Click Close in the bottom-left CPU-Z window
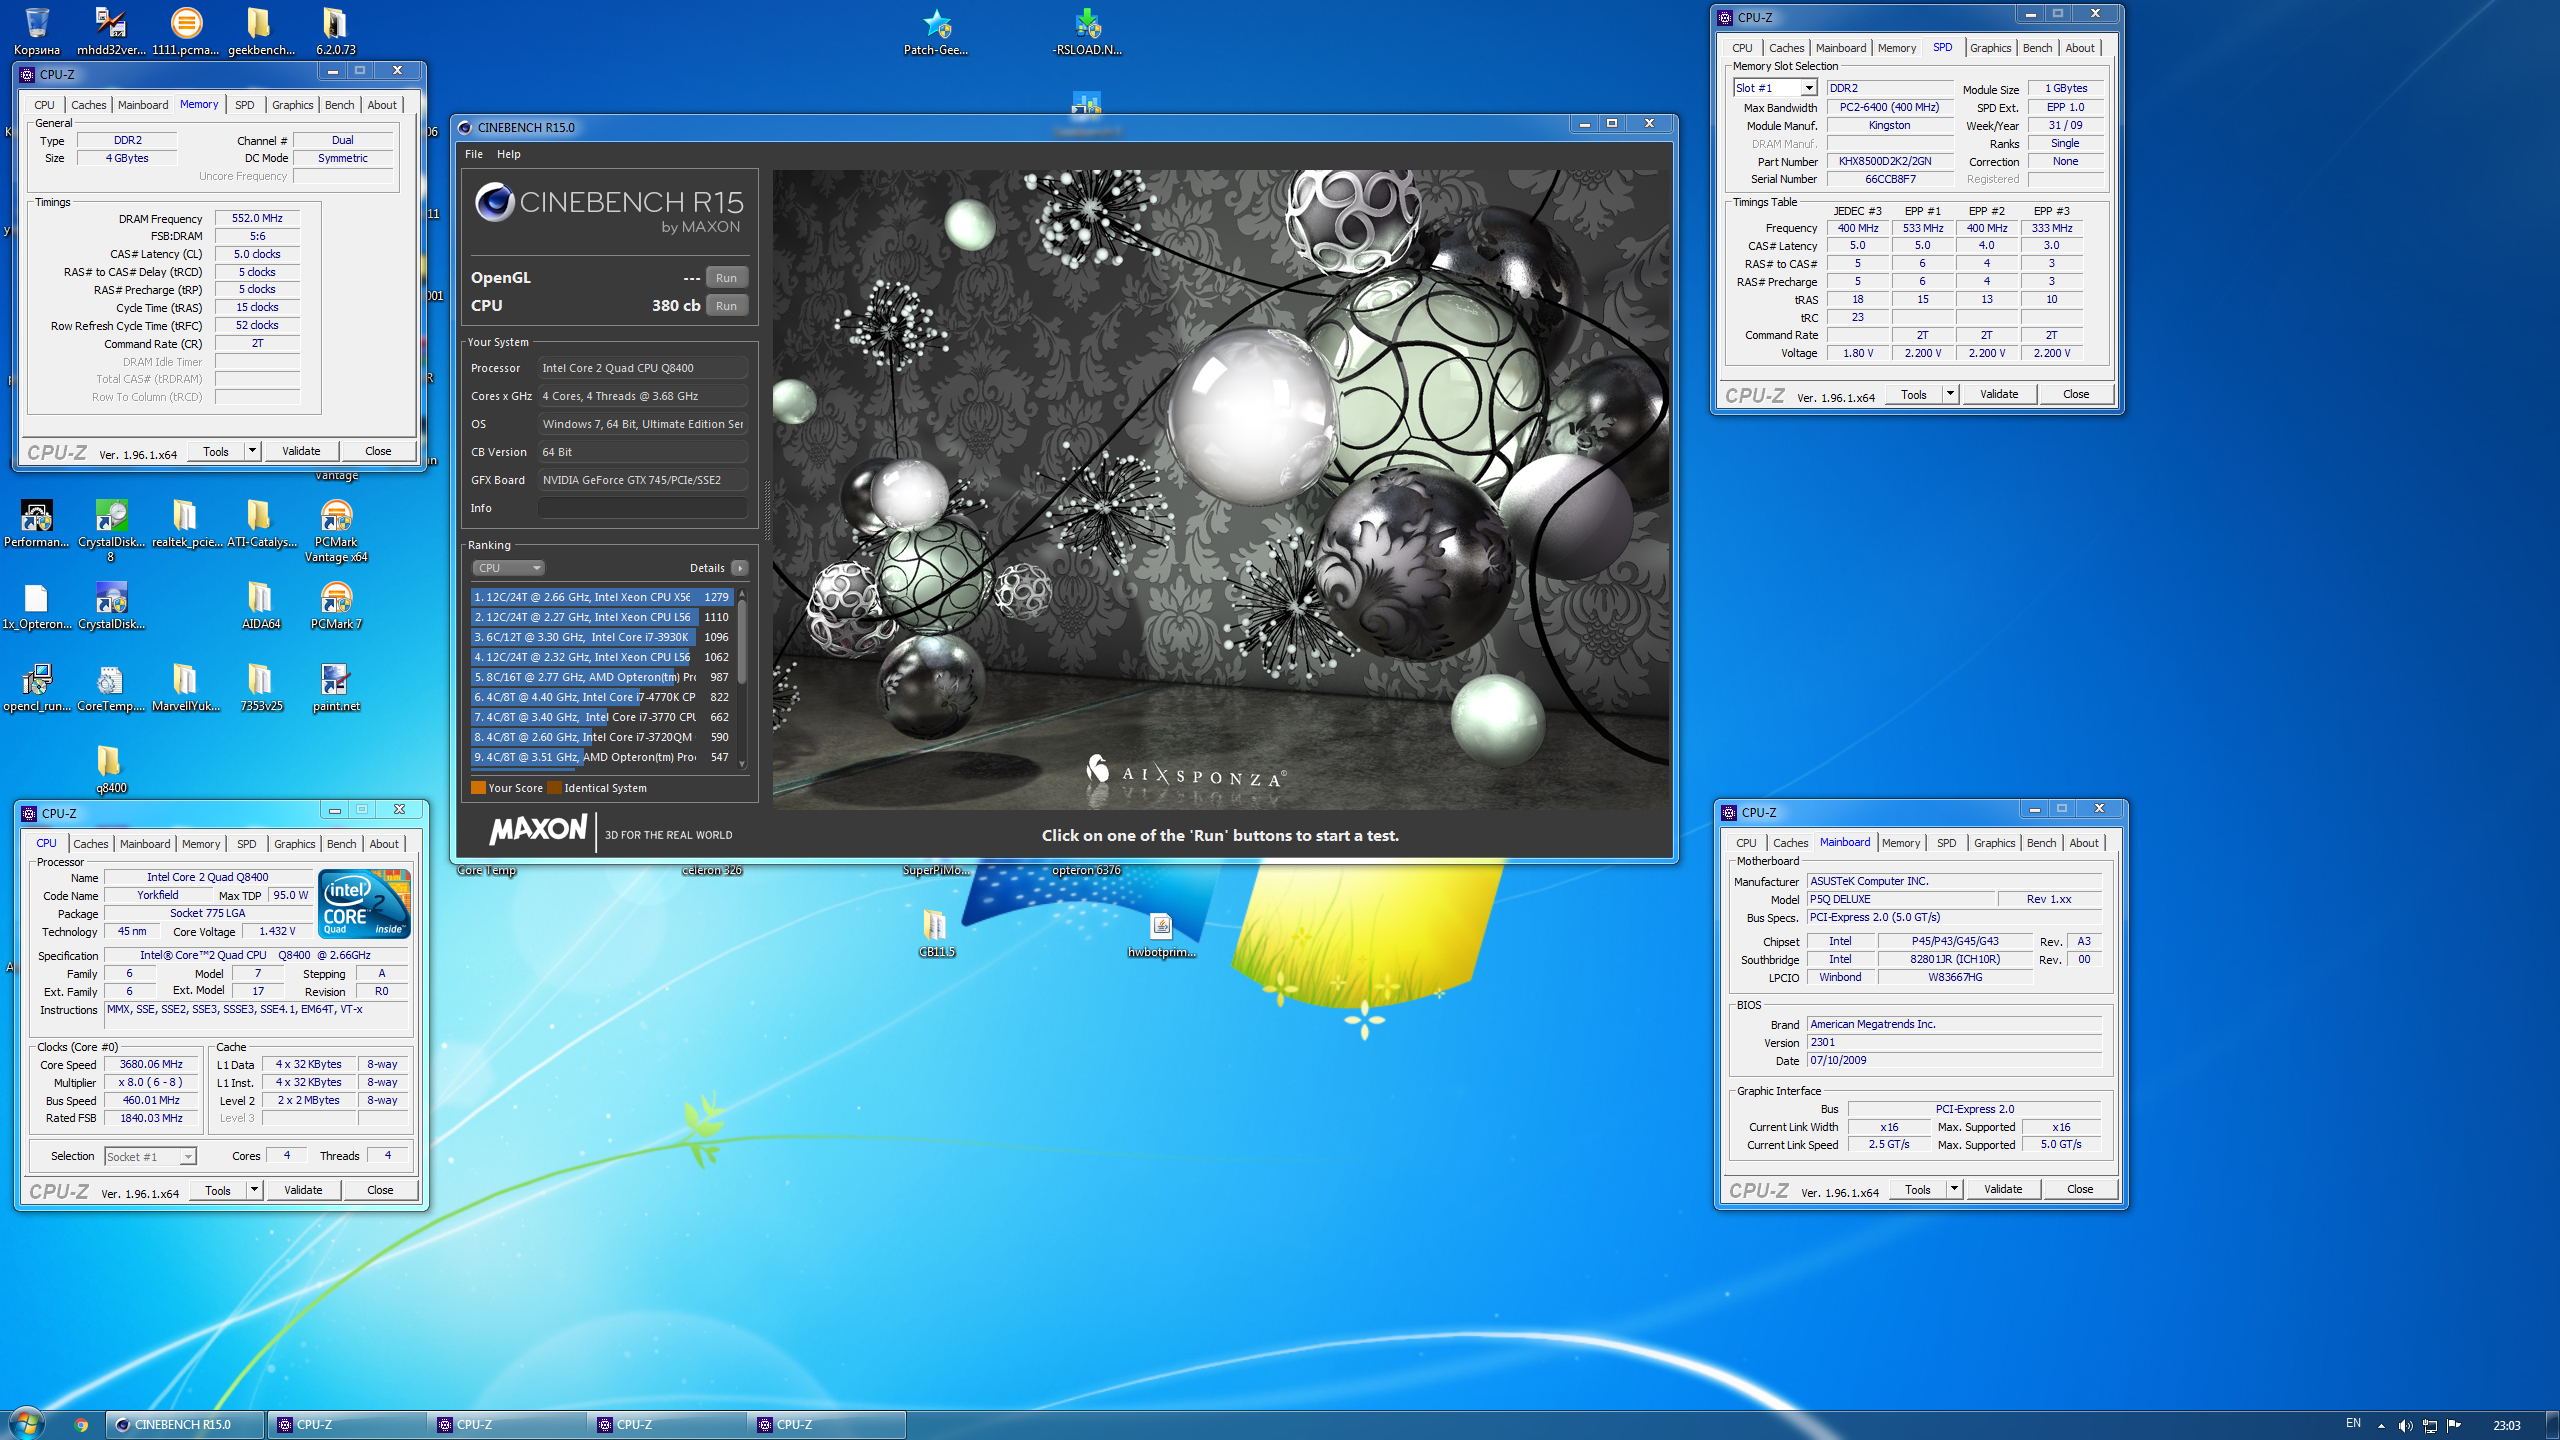The height and width of the screenshot is (1440, 2560). [380, 1190]
